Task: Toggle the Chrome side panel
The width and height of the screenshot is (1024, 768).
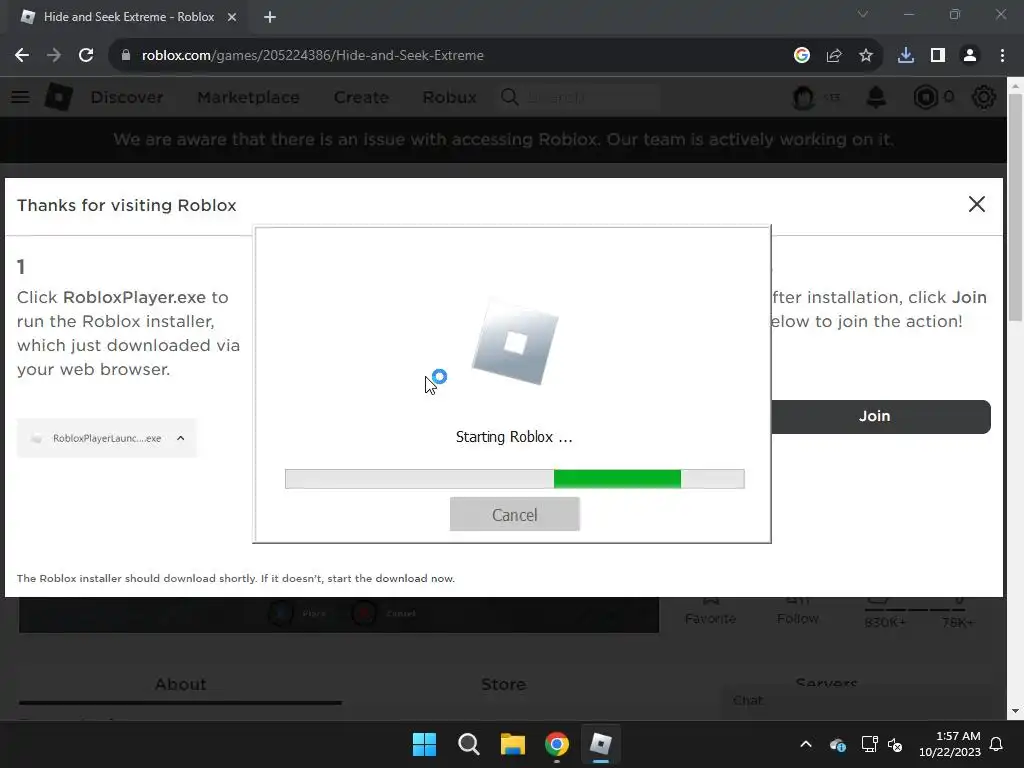Action: tap(938, 56)
